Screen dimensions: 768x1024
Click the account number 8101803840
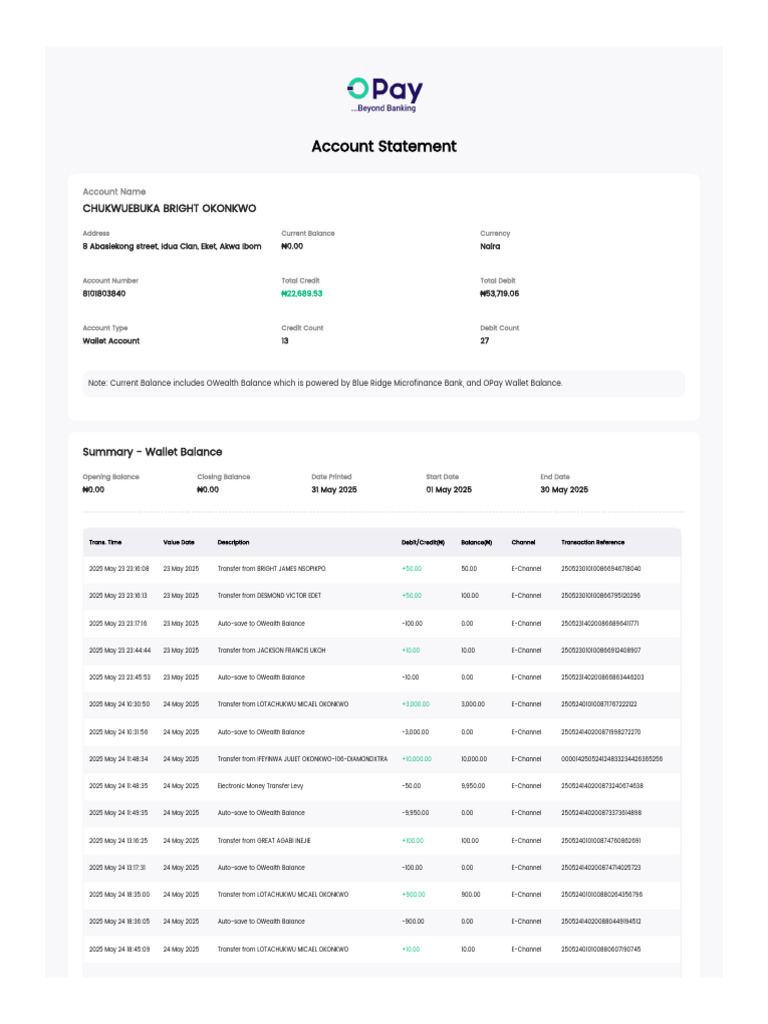coord(104,294)
